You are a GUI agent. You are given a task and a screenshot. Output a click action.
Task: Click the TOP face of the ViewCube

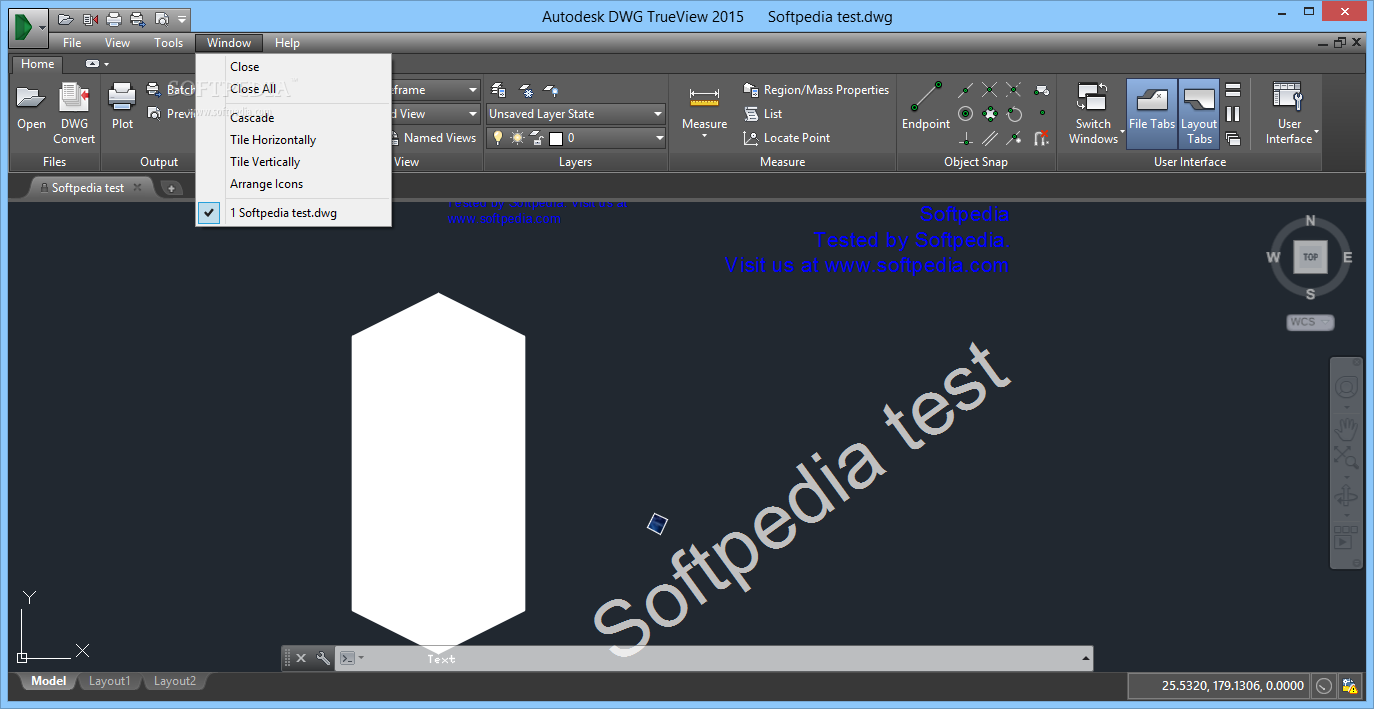[x=1310, y=257]
